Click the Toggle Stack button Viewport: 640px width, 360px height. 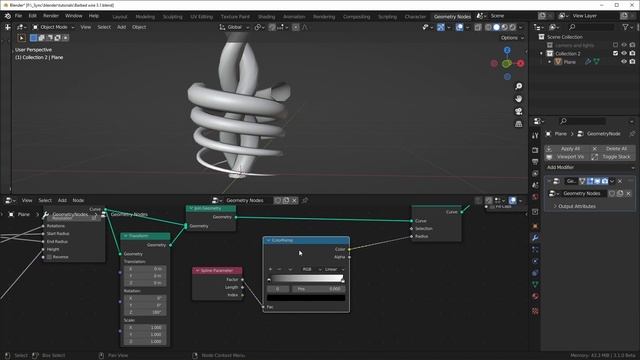point(613,157)
